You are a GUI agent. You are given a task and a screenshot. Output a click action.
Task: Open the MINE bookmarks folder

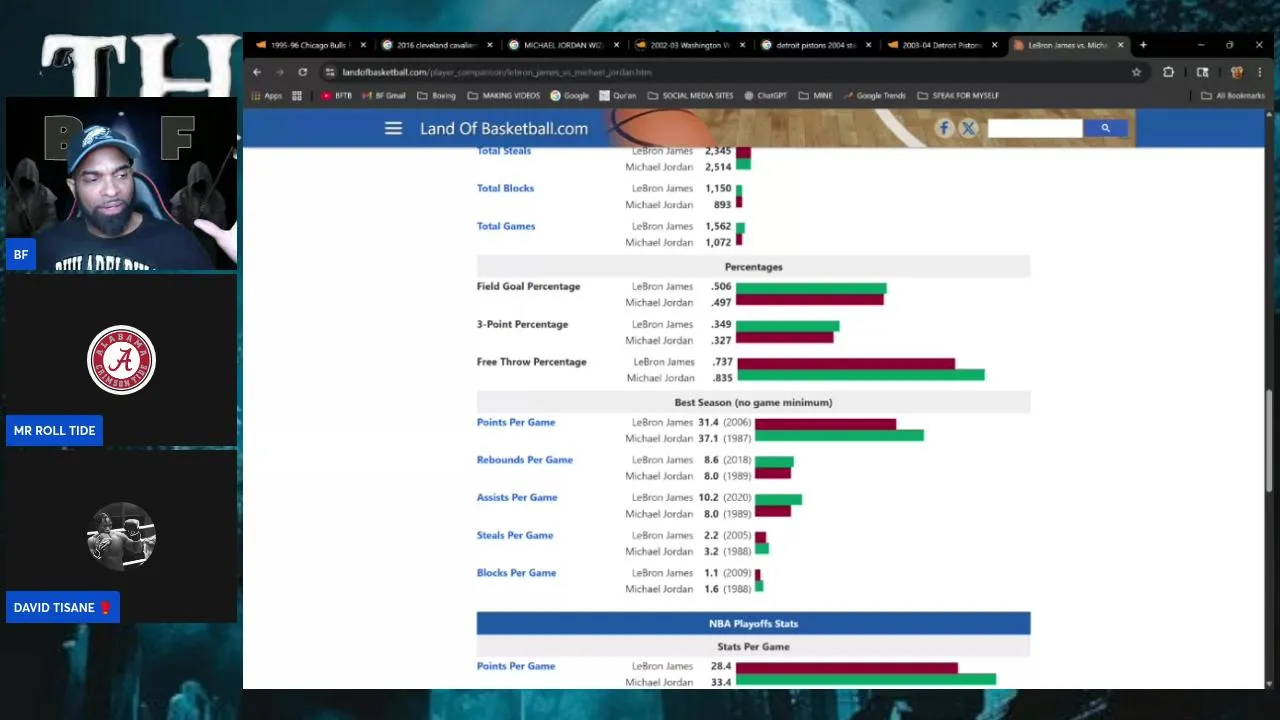815,96
